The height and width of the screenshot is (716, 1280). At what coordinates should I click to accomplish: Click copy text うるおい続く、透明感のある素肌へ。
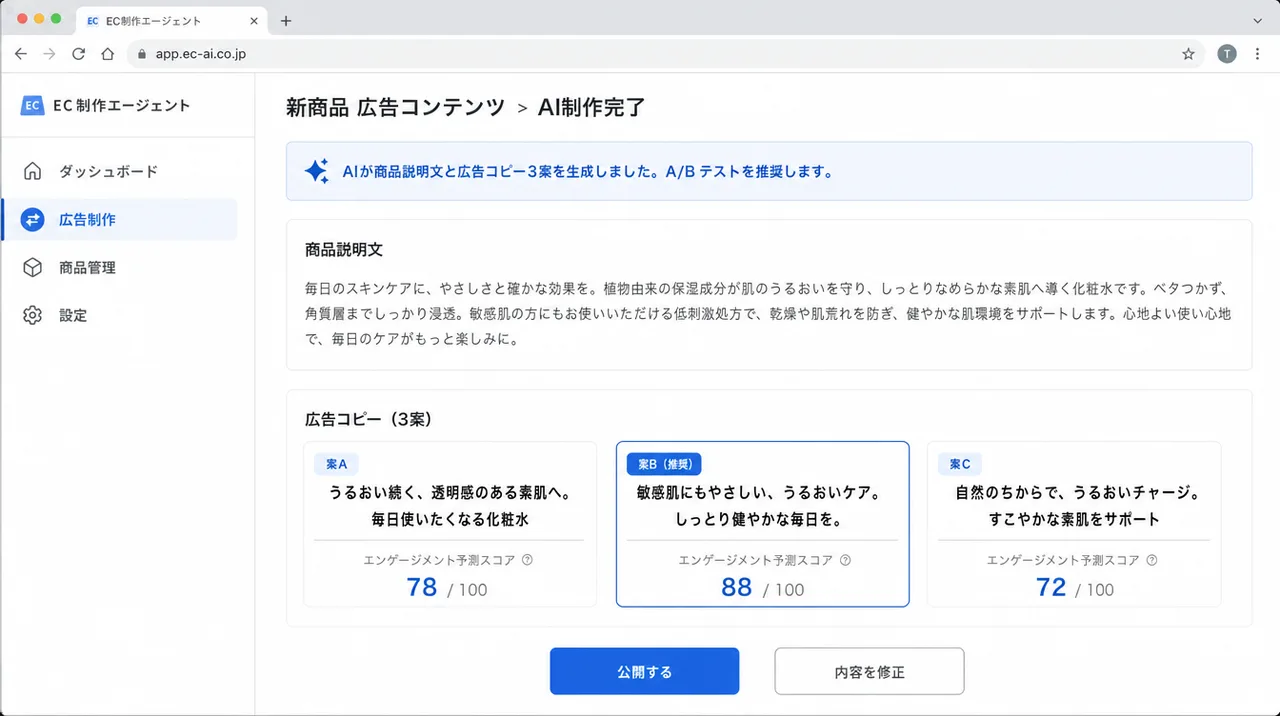coord(450,493)
